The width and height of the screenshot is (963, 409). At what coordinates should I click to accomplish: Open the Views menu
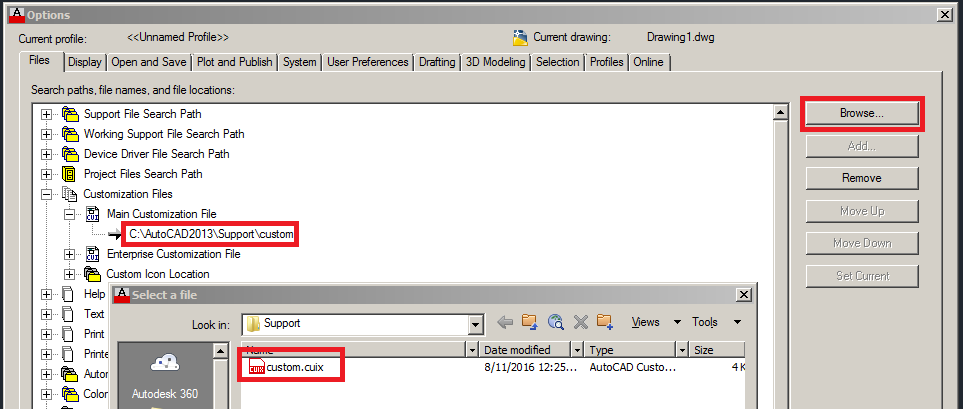(656, 322)
